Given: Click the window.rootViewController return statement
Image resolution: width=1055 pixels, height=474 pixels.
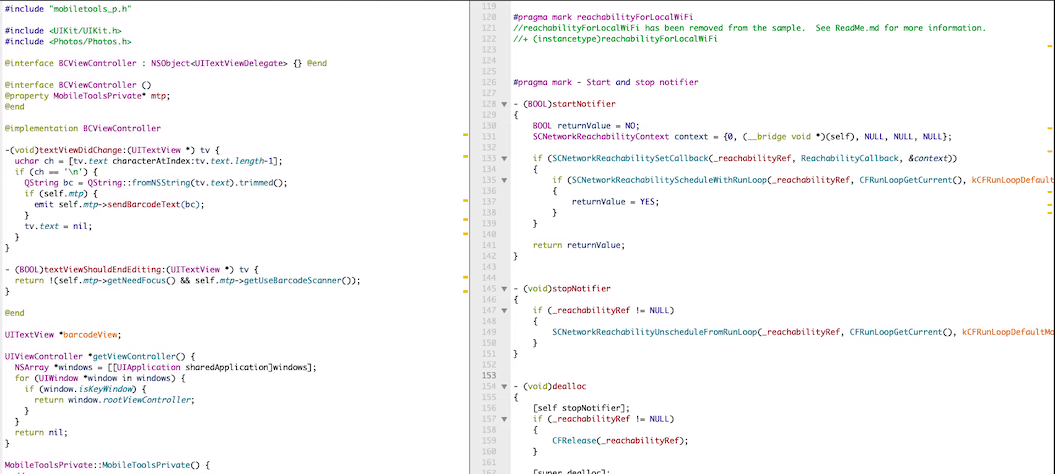Looking at the screenshot, I should [x=114, y=400].
